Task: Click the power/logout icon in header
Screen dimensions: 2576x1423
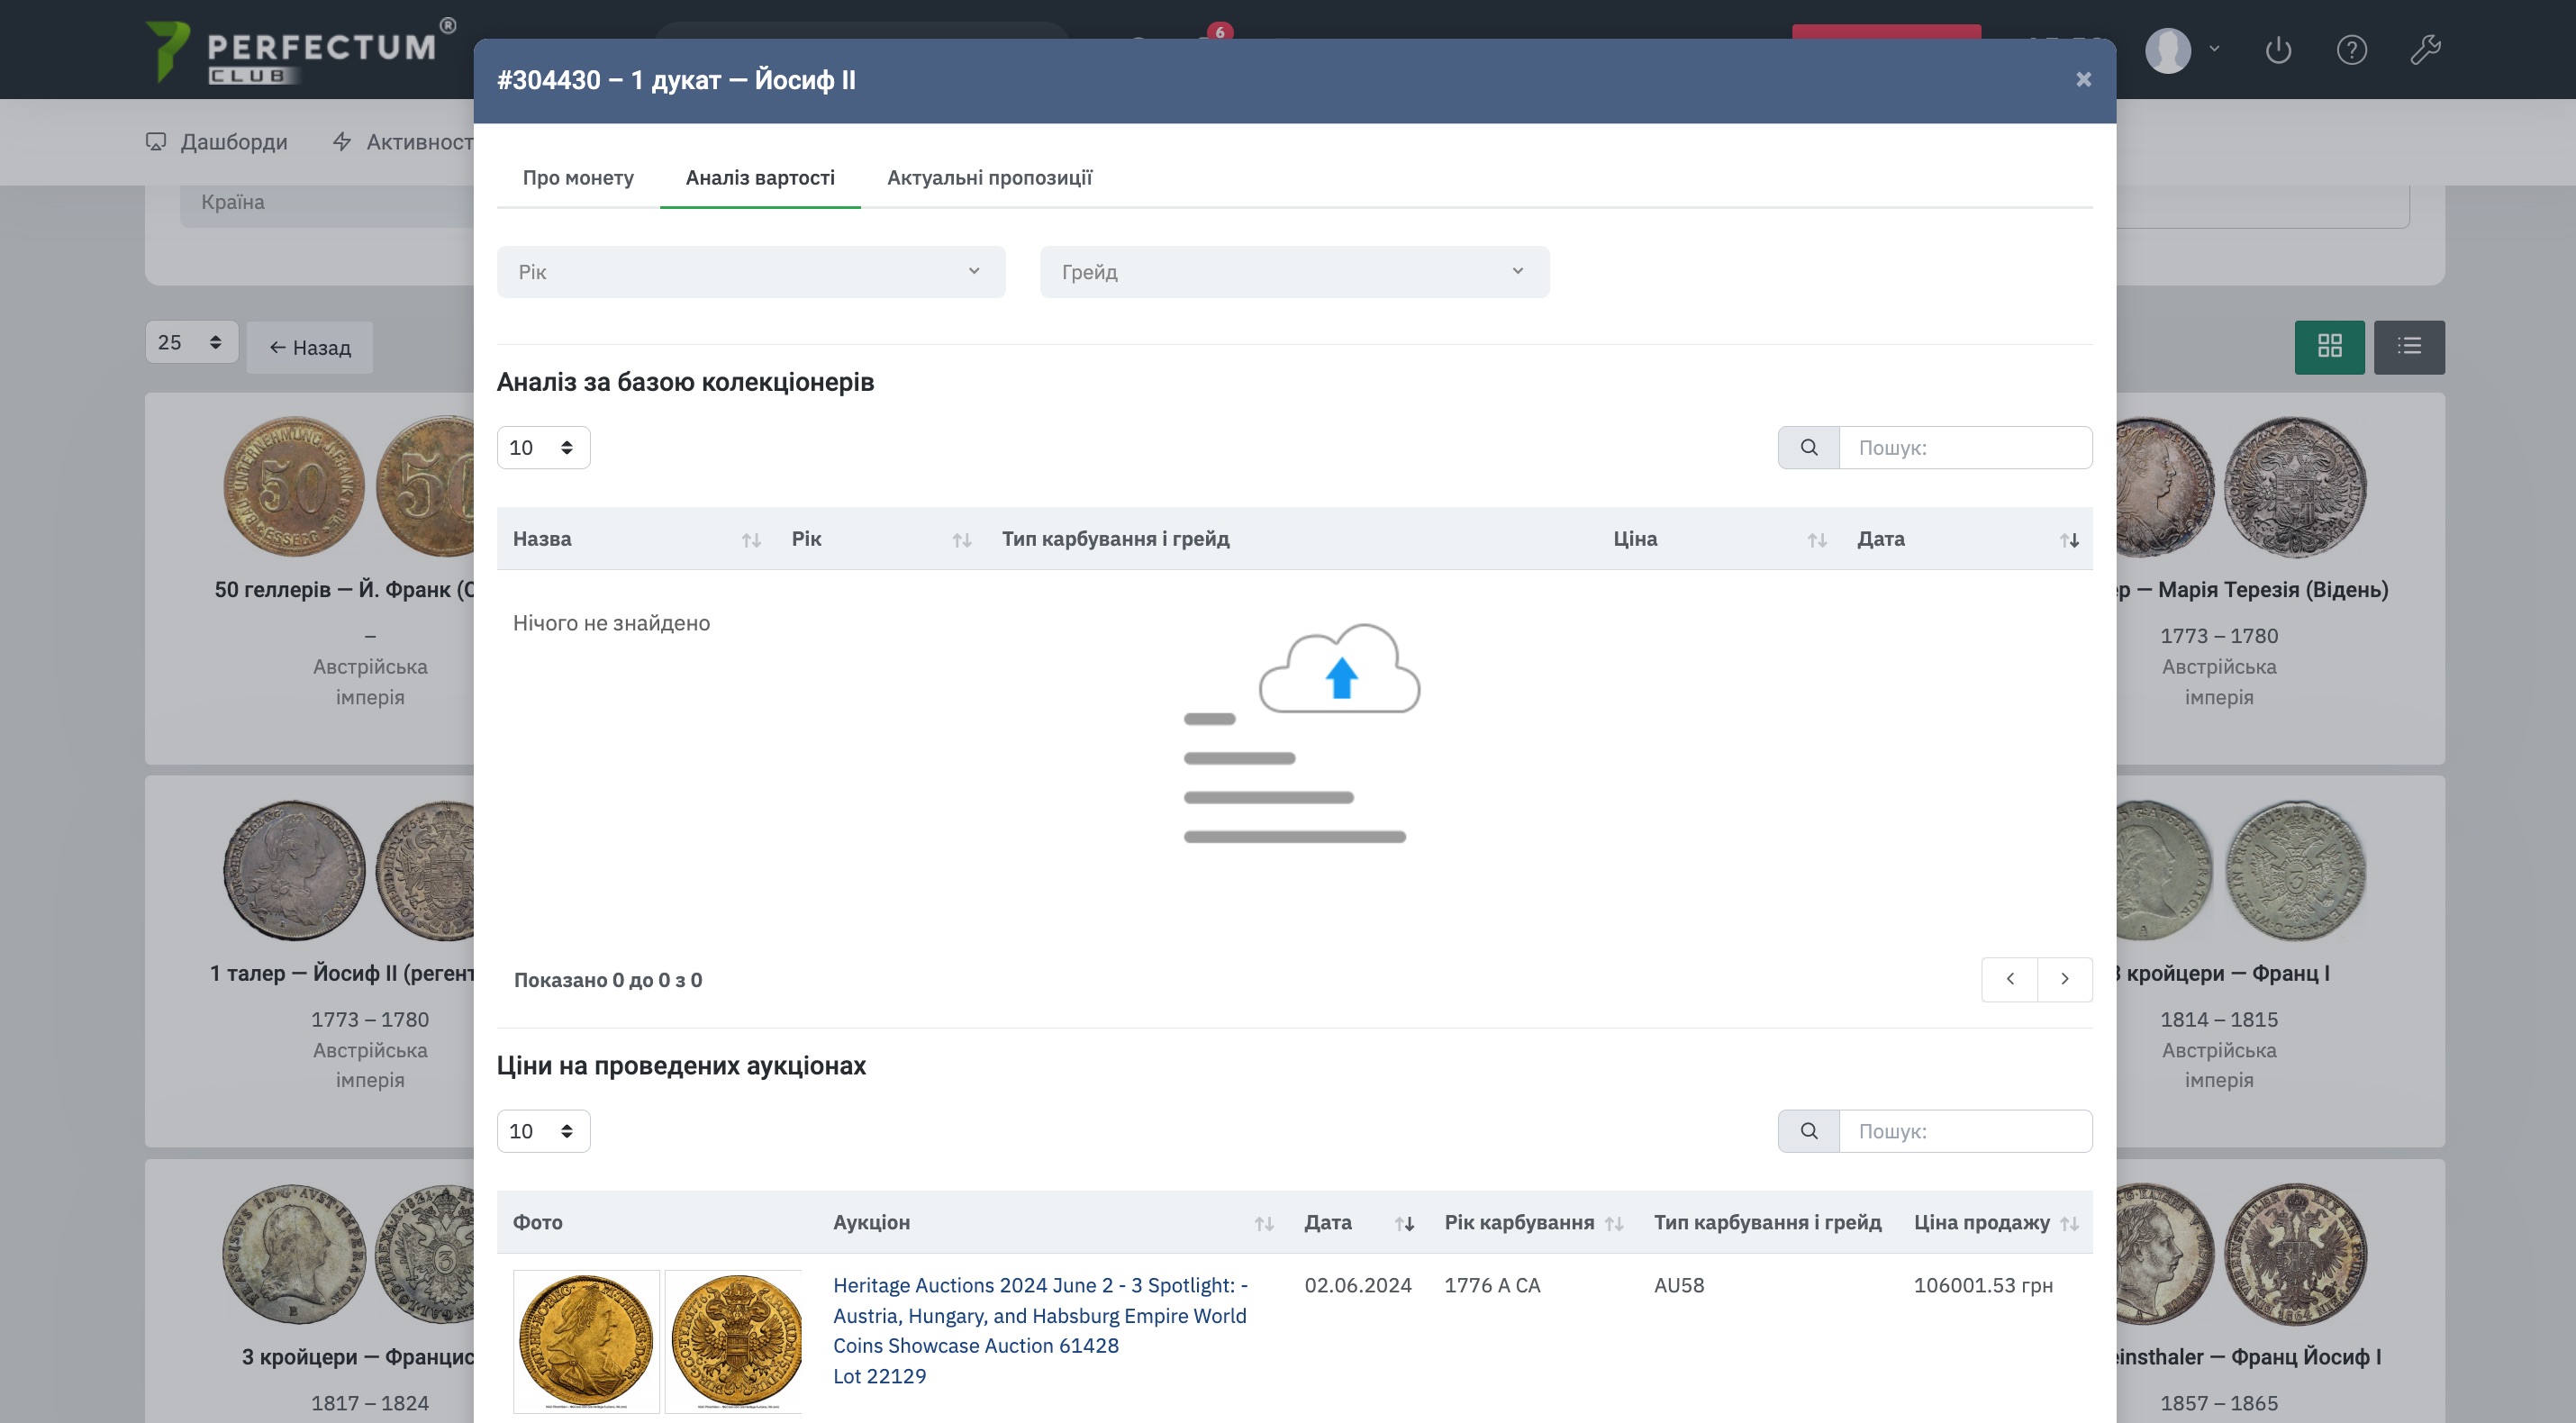Action: (x=2278, y=49)
